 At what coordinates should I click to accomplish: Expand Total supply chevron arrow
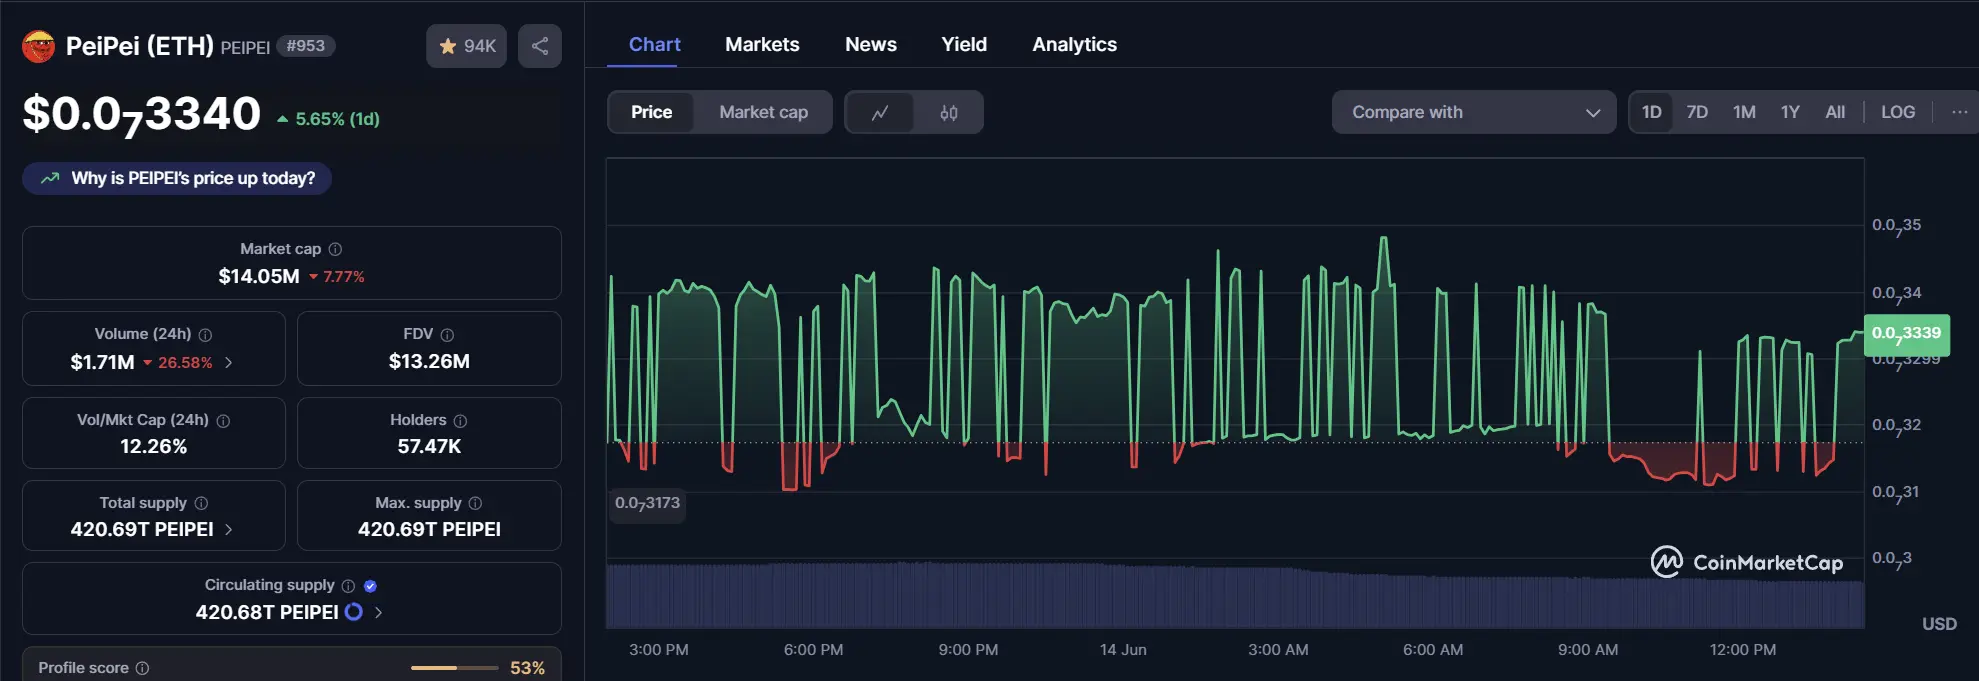(x=229, y=529)
